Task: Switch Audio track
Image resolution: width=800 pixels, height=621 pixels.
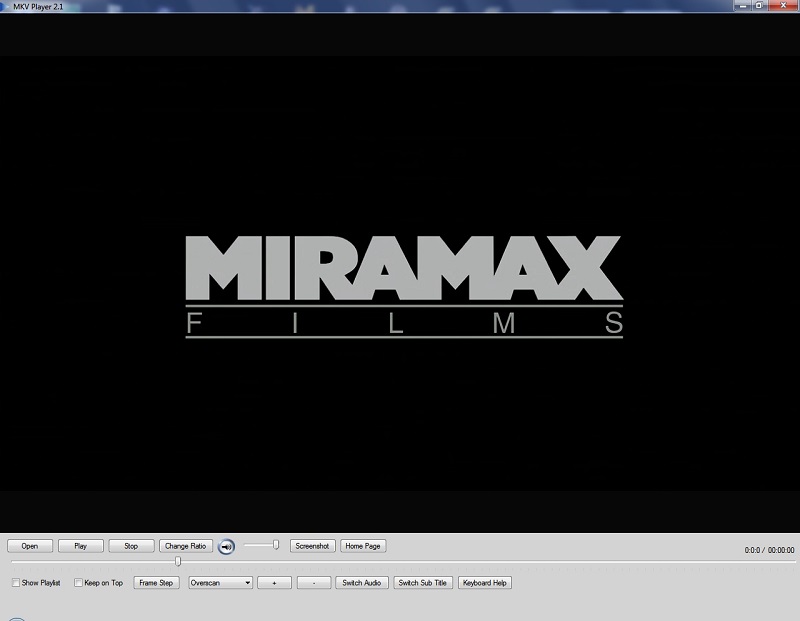Action: [x=362, y=583]
